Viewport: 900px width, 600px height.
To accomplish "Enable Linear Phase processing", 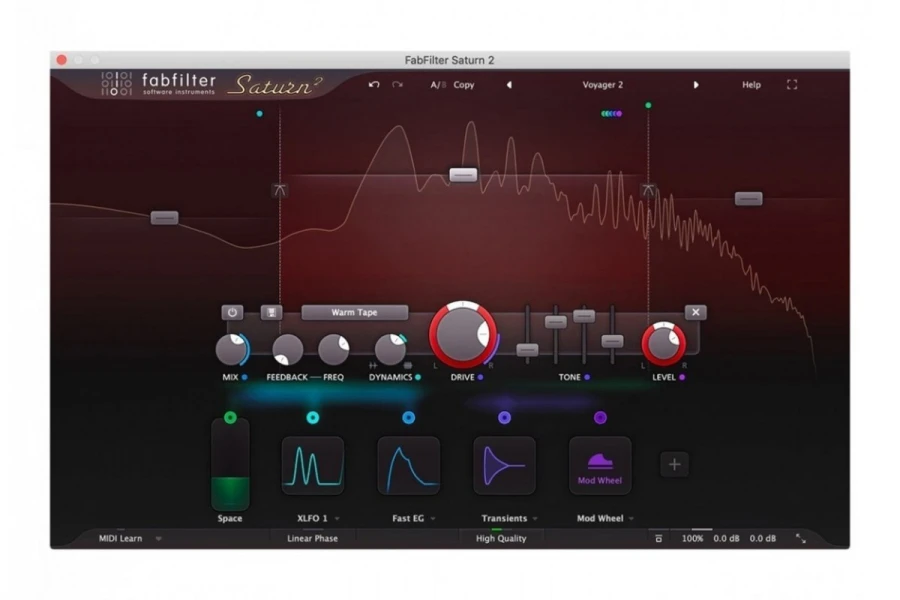I will [312, 539].
